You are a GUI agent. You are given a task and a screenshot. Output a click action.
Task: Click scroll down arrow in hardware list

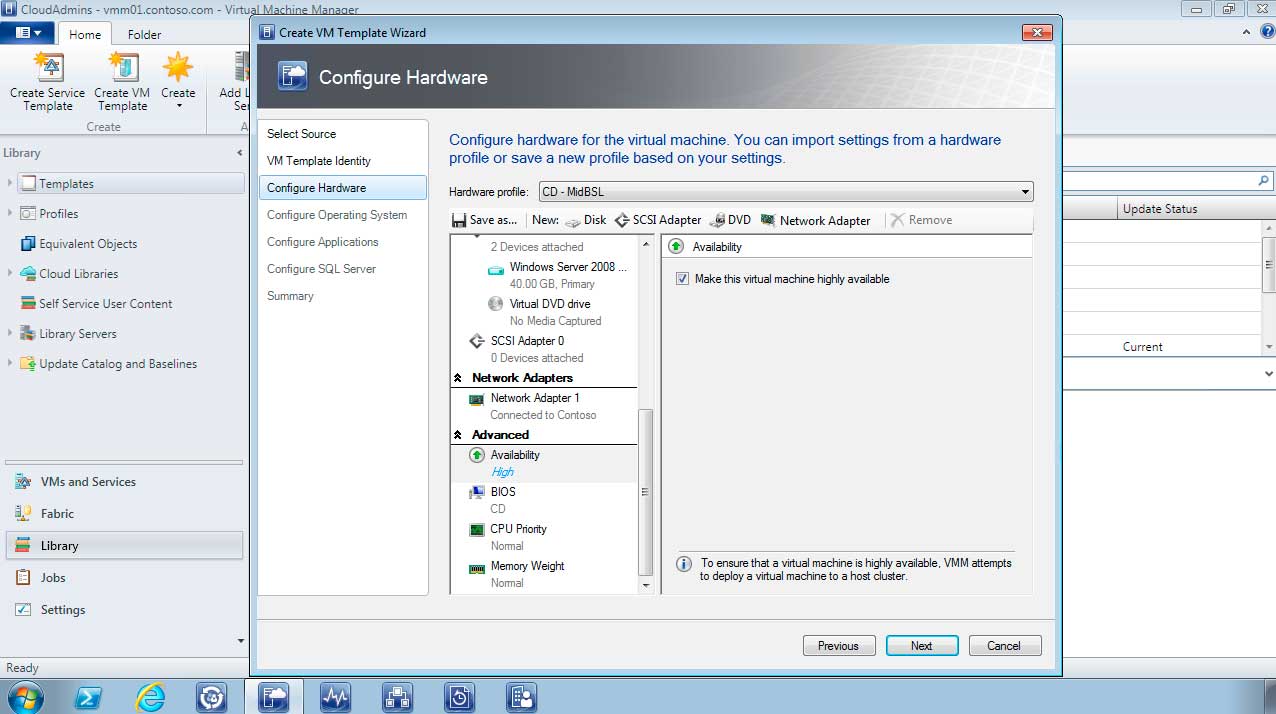(x=646, y=585)
